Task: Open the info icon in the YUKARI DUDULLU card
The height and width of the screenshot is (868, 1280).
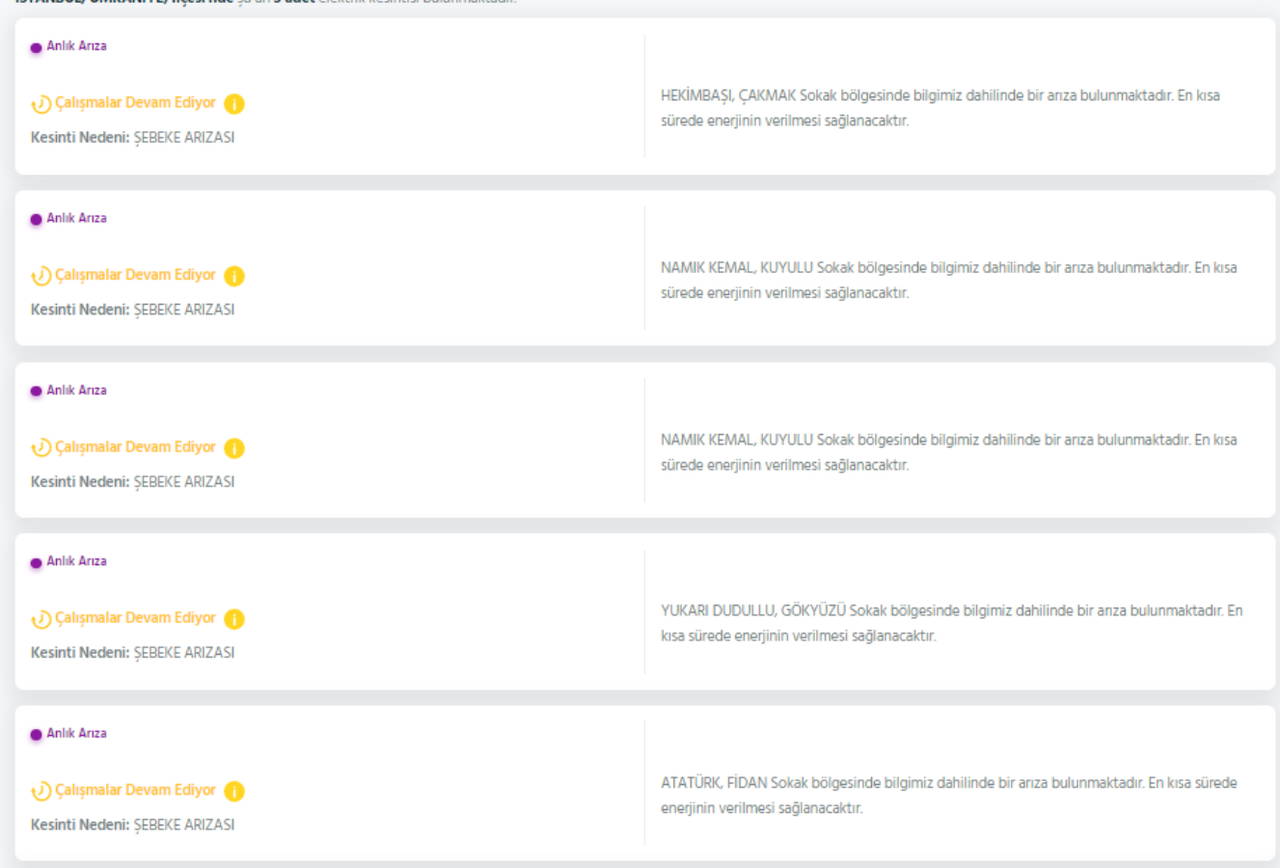Action: [234, 619]
